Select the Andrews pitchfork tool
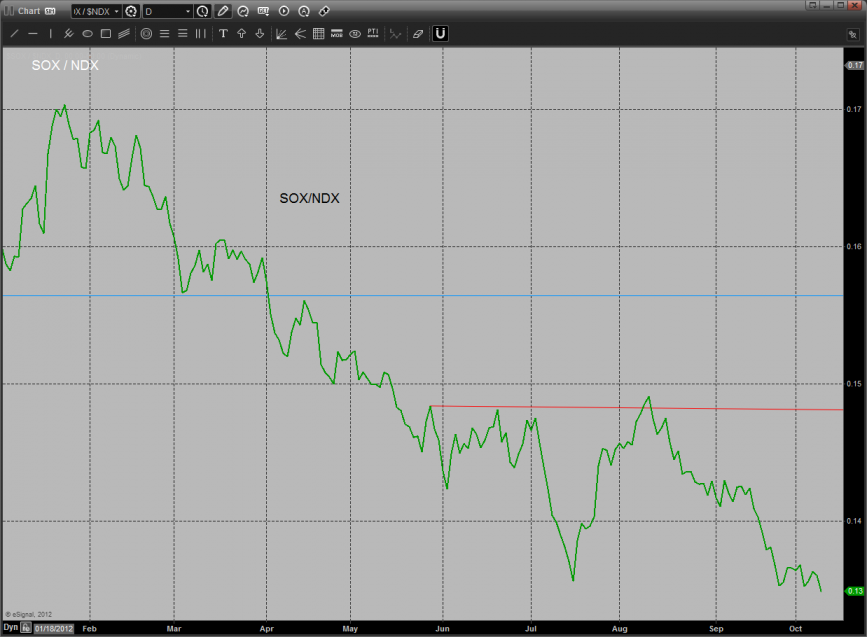 click(x=69, y=34)
